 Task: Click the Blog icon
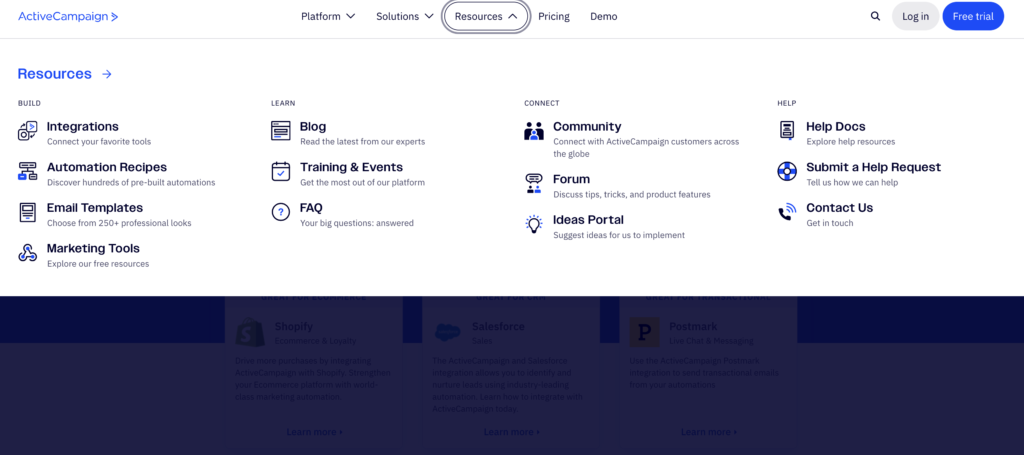tap(281, 131)
